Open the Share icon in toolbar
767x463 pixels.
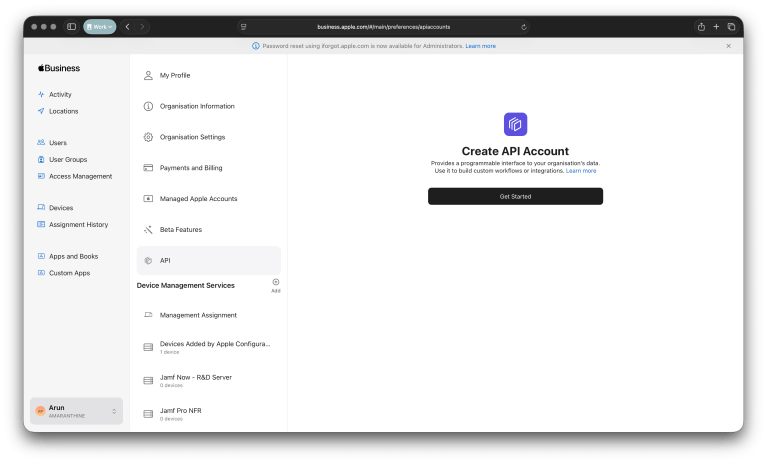(701, 27)
